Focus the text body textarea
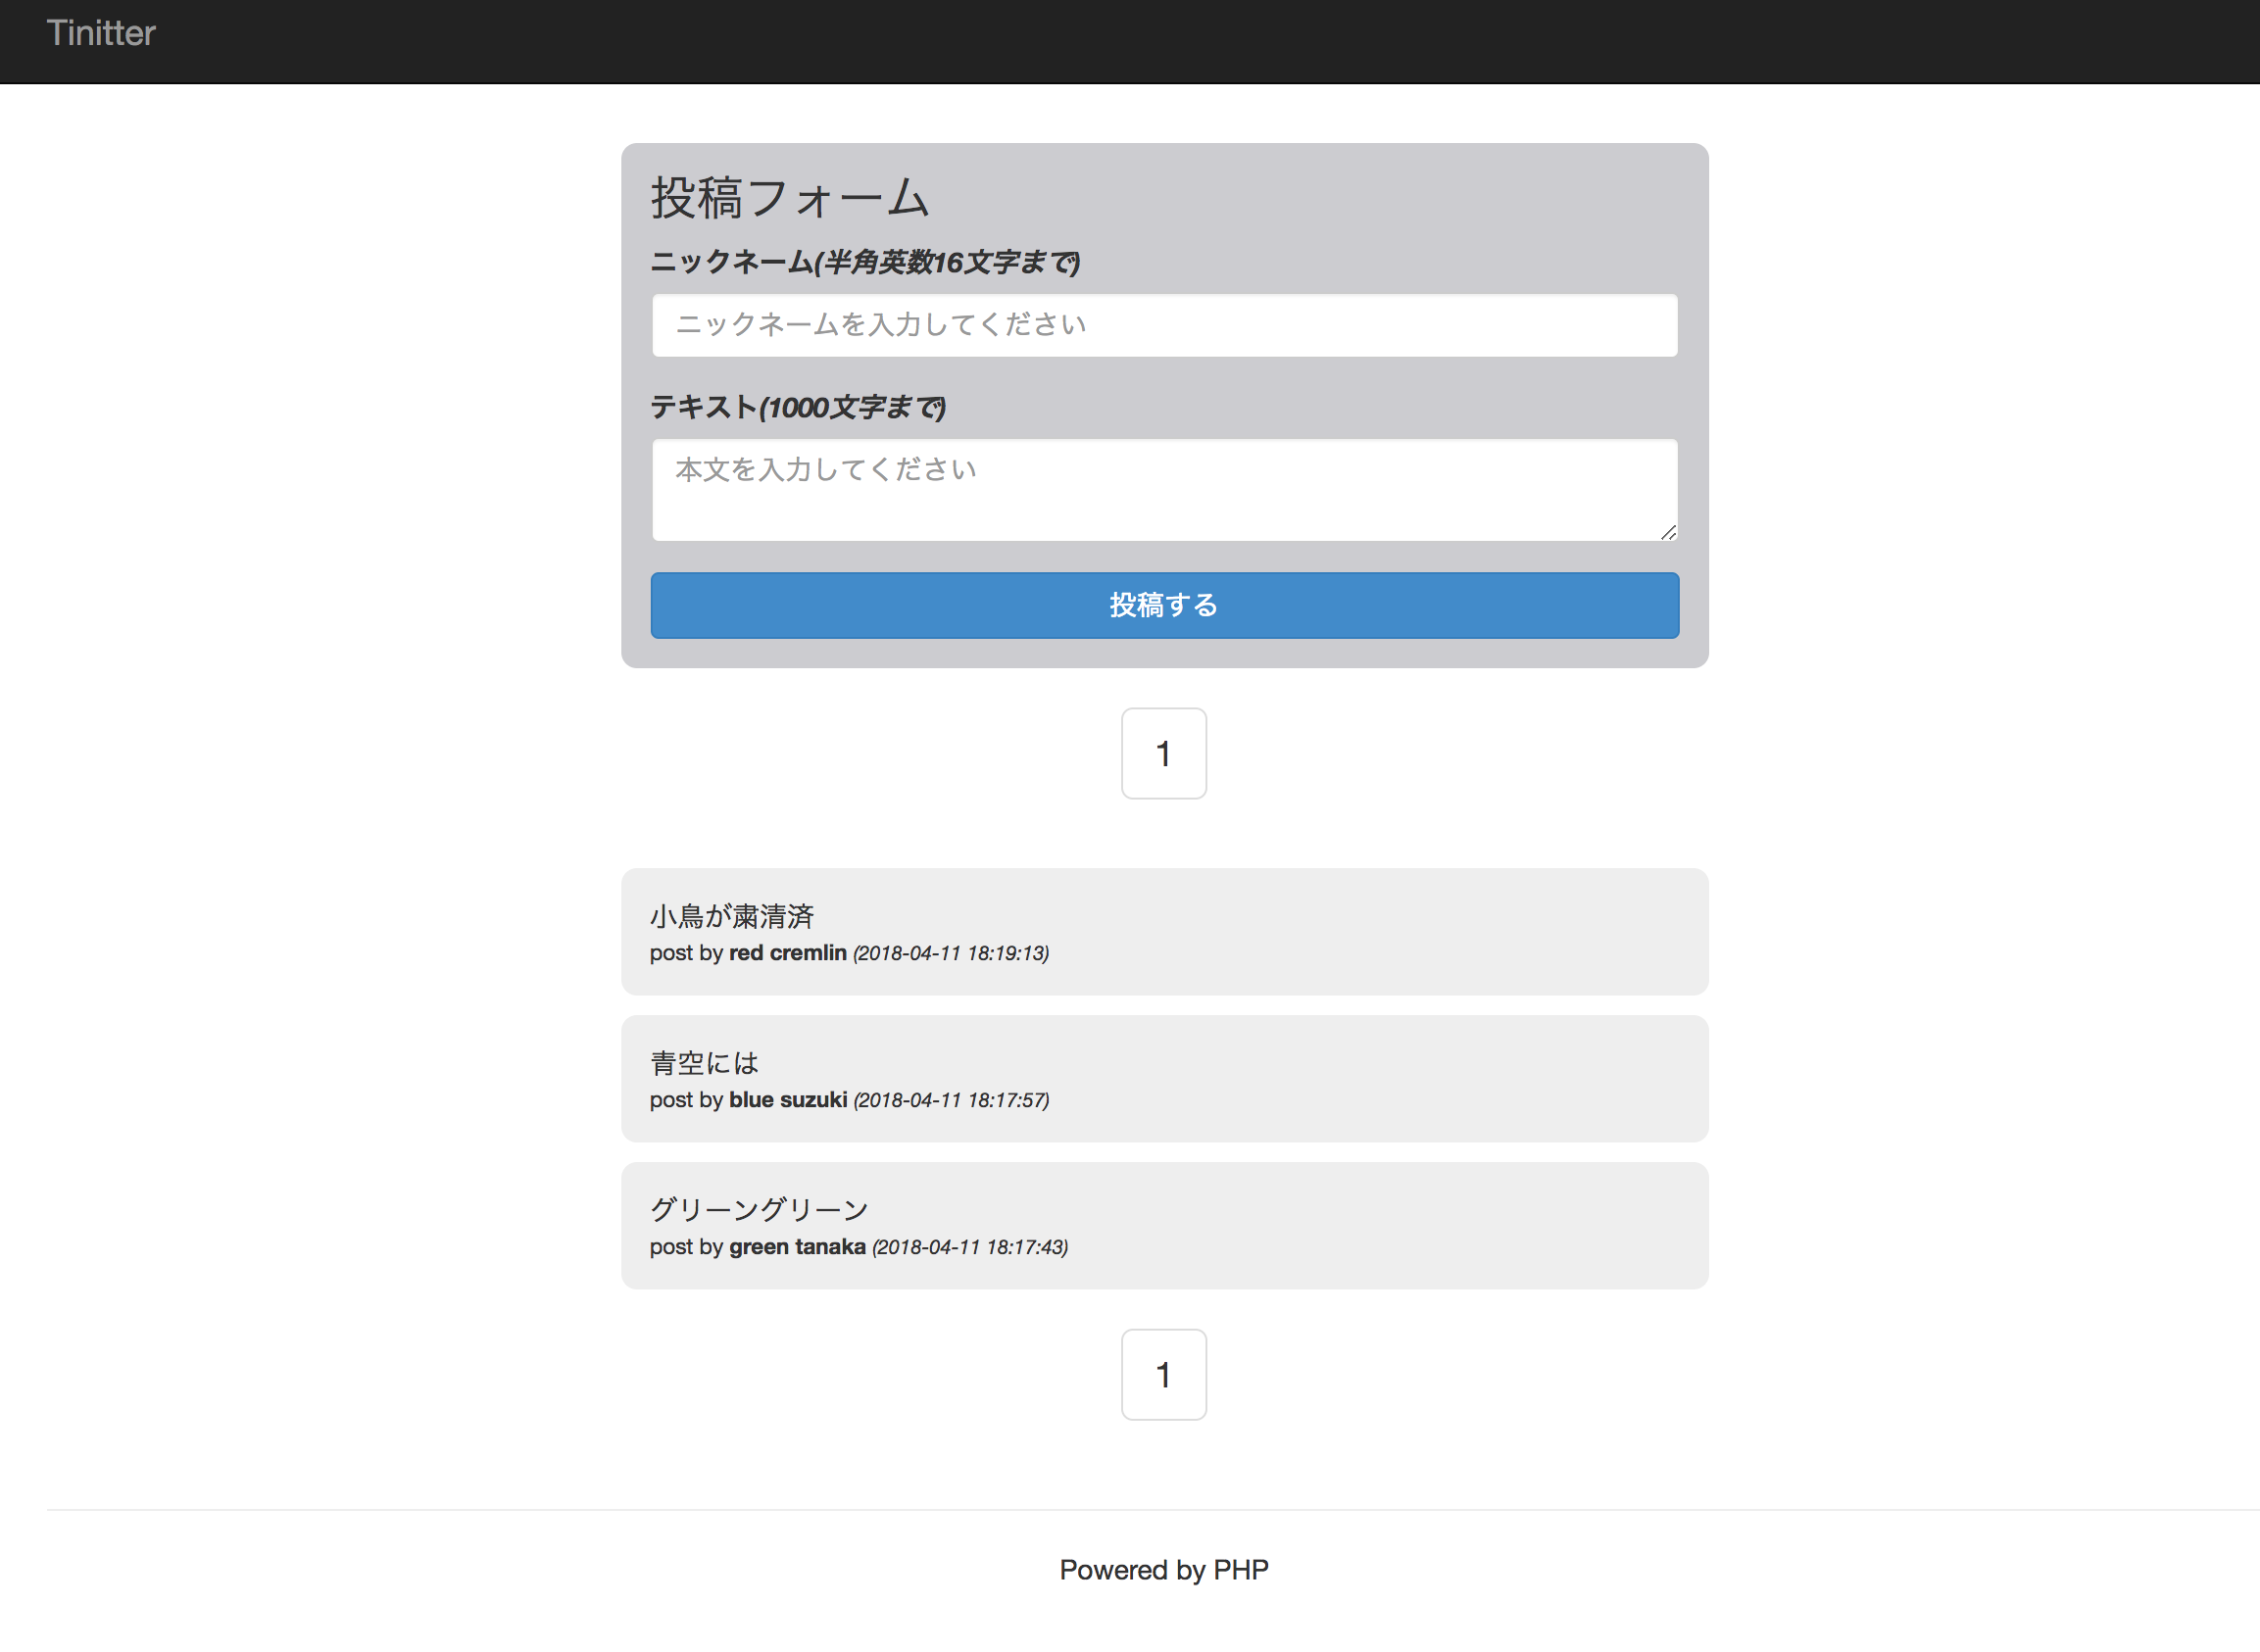 pos(1164,490)
